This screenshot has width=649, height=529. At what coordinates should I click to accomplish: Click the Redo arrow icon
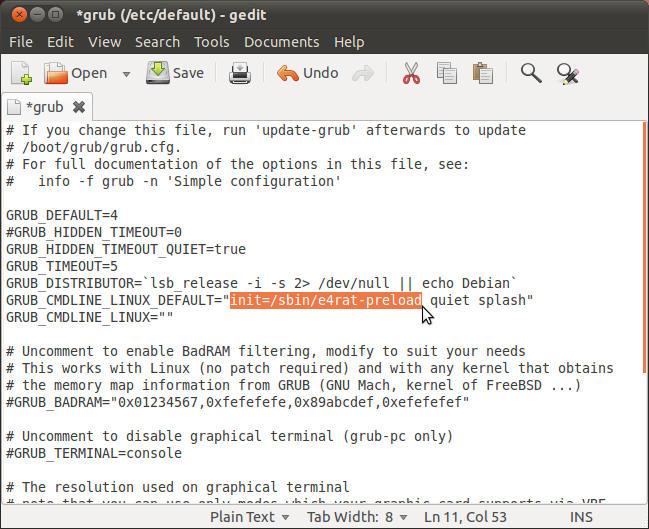click(363, 74)
